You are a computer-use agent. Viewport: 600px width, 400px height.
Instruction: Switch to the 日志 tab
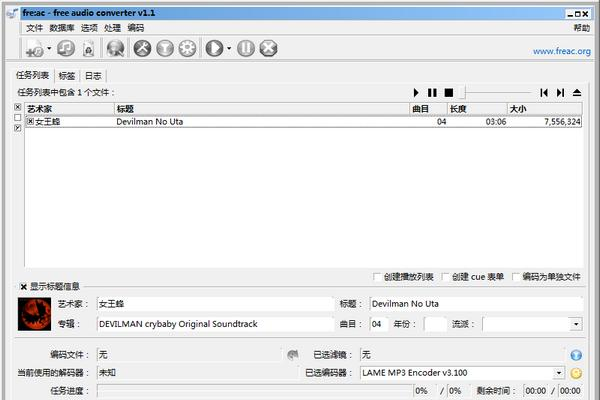point(93,76)
